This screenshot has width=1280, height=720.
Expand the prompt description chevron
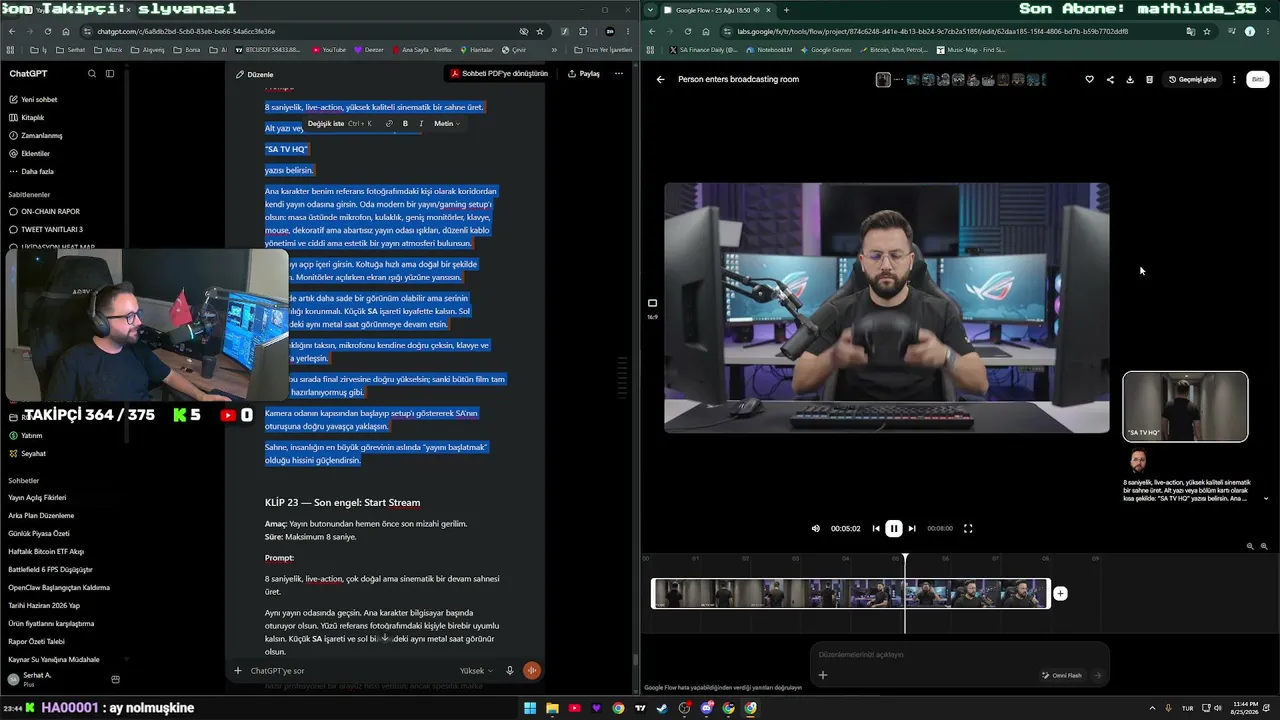[1266, 498]
